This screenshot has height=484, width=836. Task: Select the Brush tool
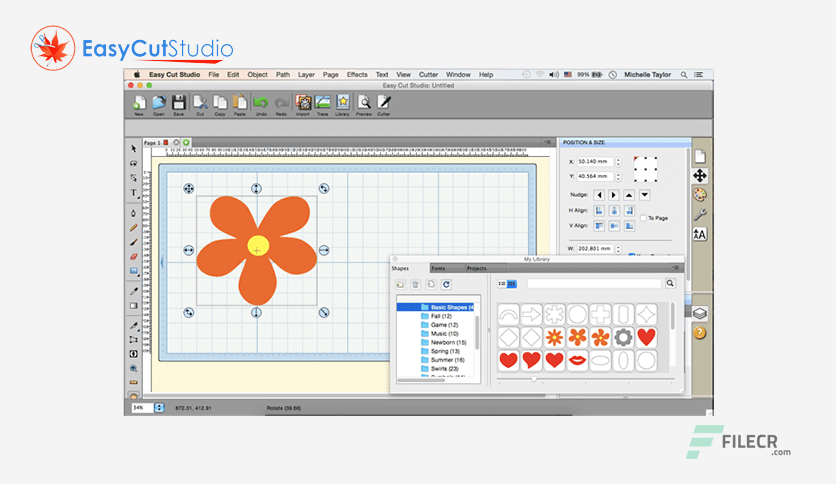[133, 242]
